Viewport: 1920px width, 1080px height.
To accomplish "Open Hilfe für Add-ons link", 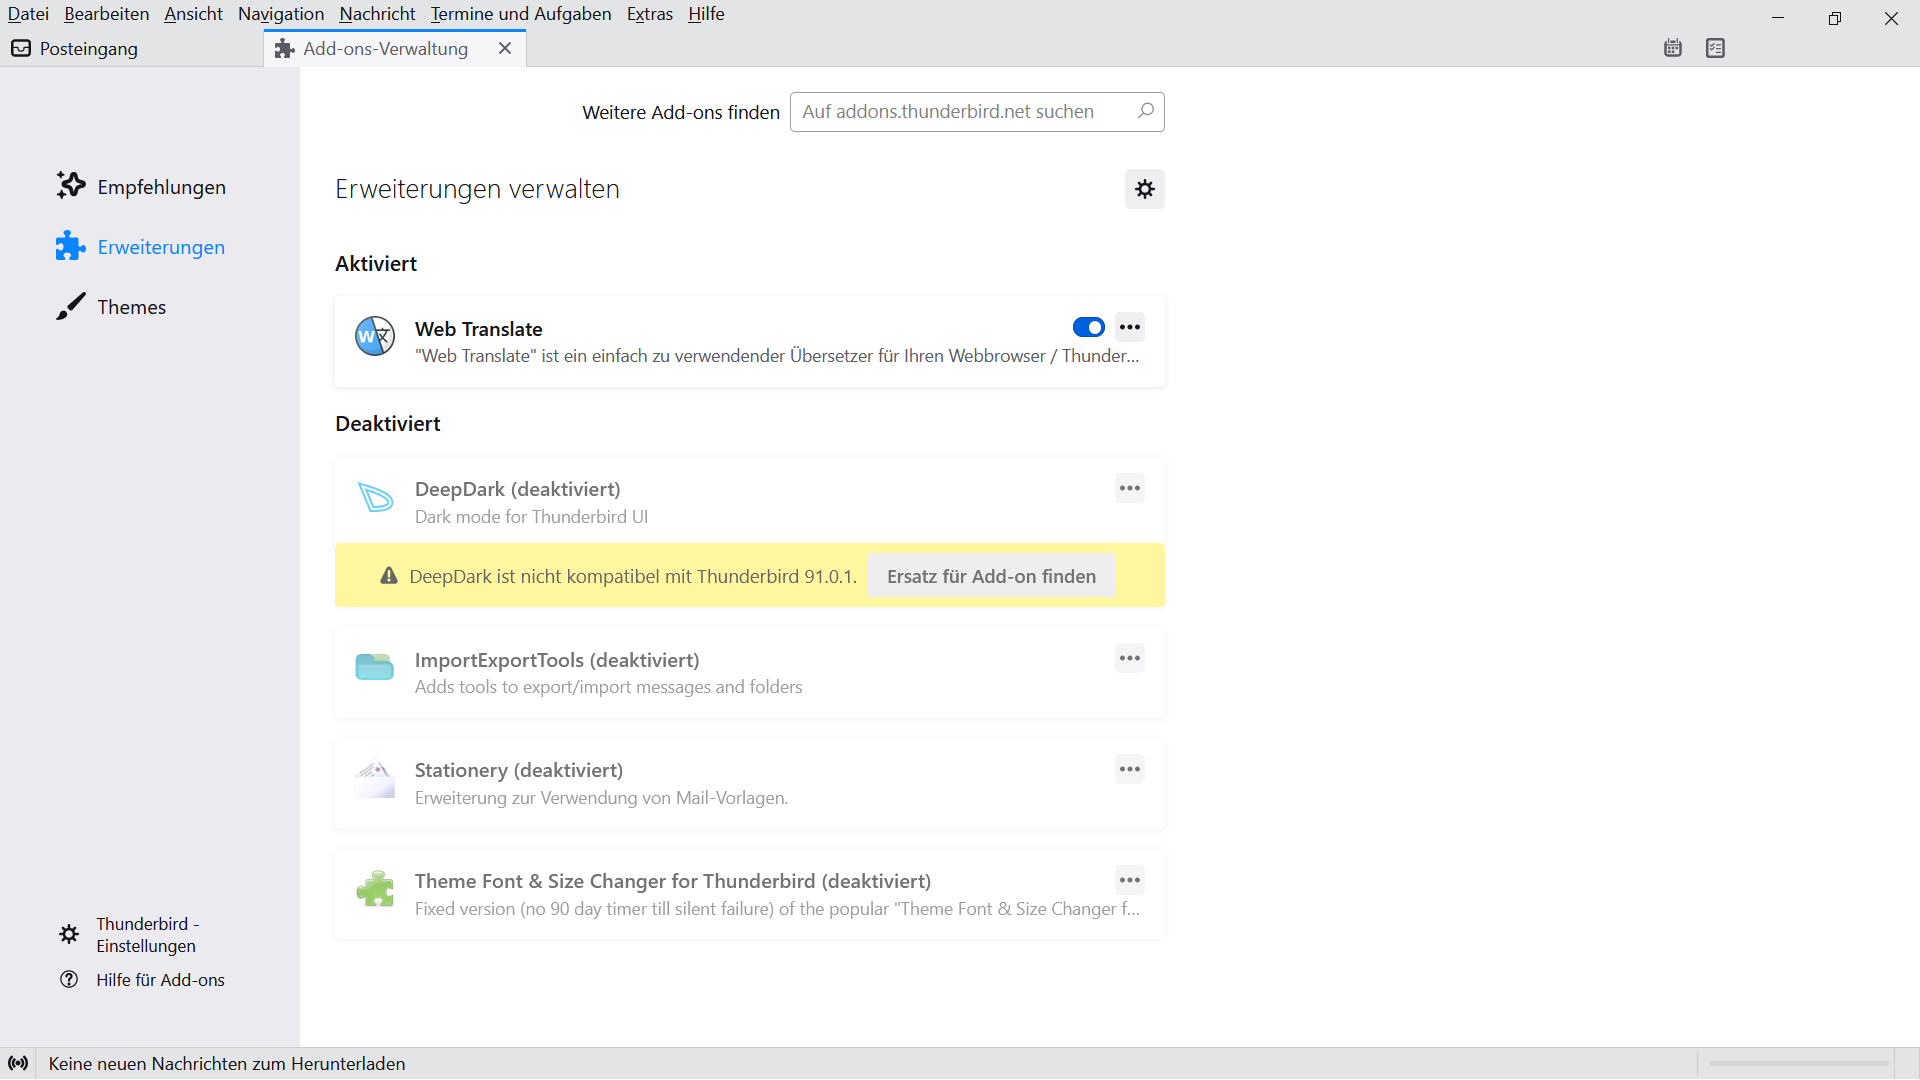I will 160,980.
